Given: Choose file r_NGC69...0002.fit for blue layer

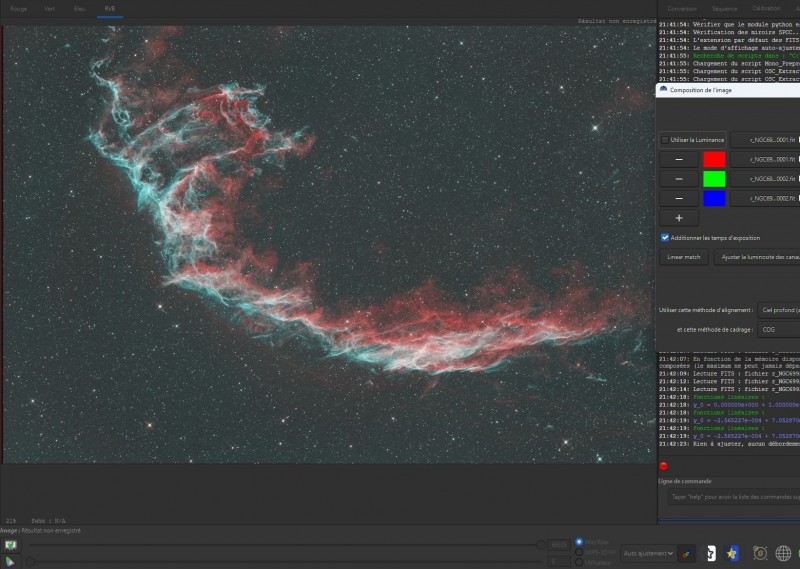Looking at the screenshot, I should 765,199.
